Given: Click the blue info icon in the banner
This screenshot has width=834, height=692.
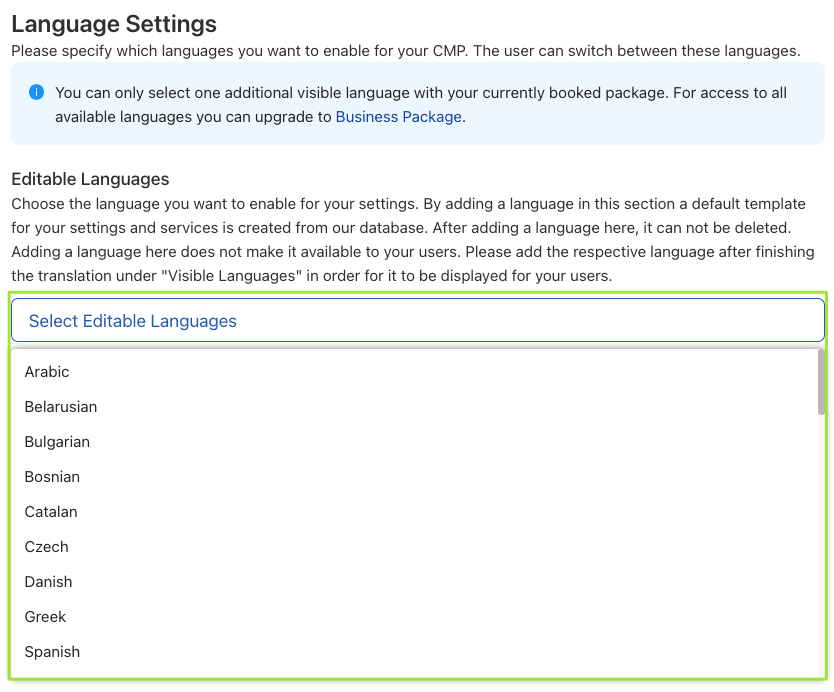Looking at the screenshot, I should pos(37,93).
